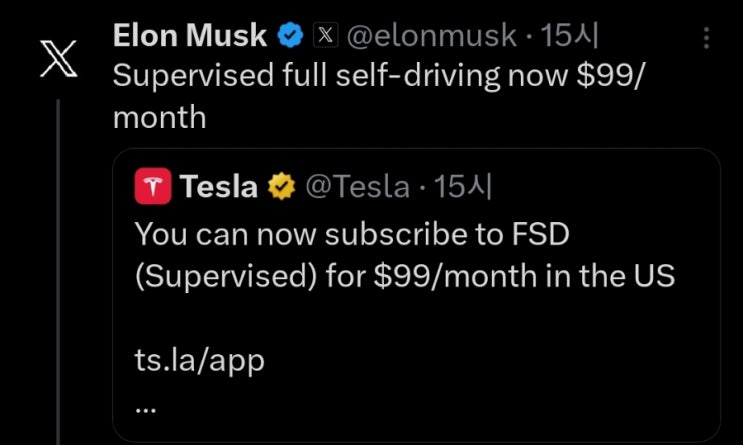Image resolution: width=743 pixels, height=445 pixels.
Task: Open the three-dot more options menu
Action: coord(708,38)
